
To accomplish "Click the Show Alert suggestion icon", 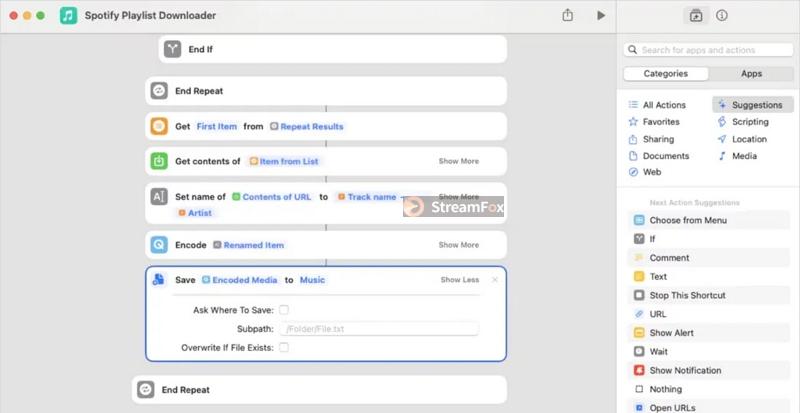I will (x=639, y=333).
